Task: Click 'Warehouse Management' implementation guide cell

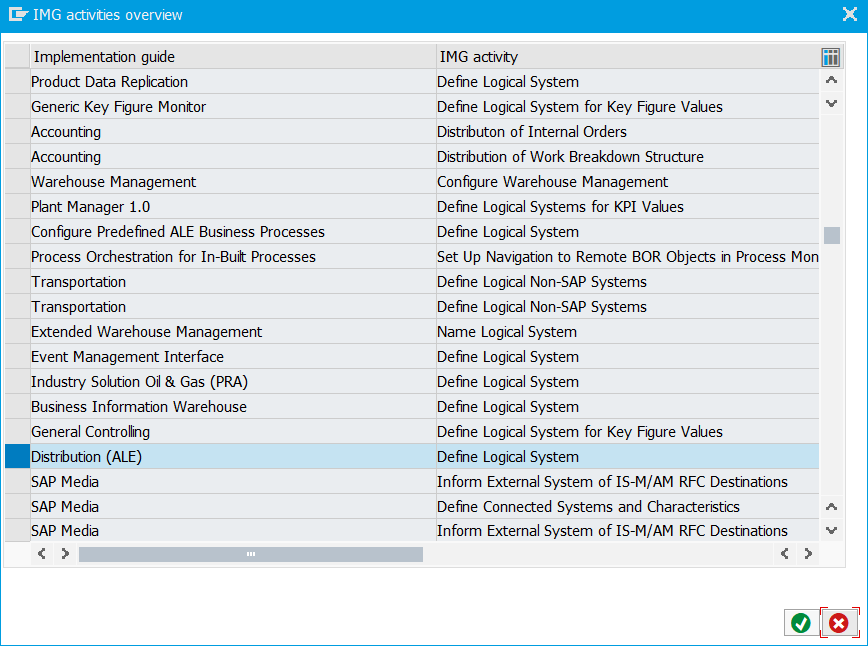Action: coord(233,182)
